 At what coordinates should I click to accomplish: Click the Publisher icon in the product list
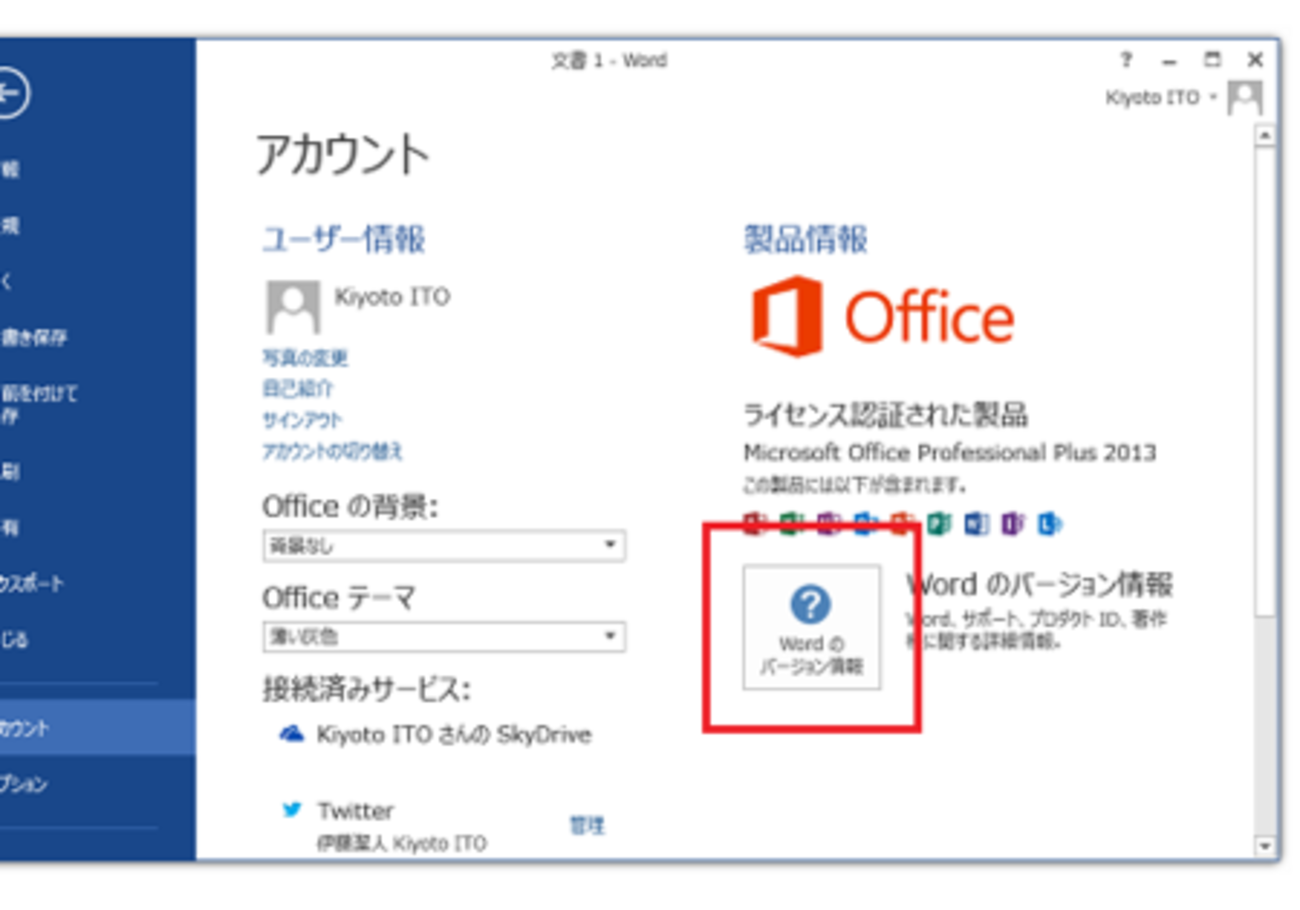point(939,523)
